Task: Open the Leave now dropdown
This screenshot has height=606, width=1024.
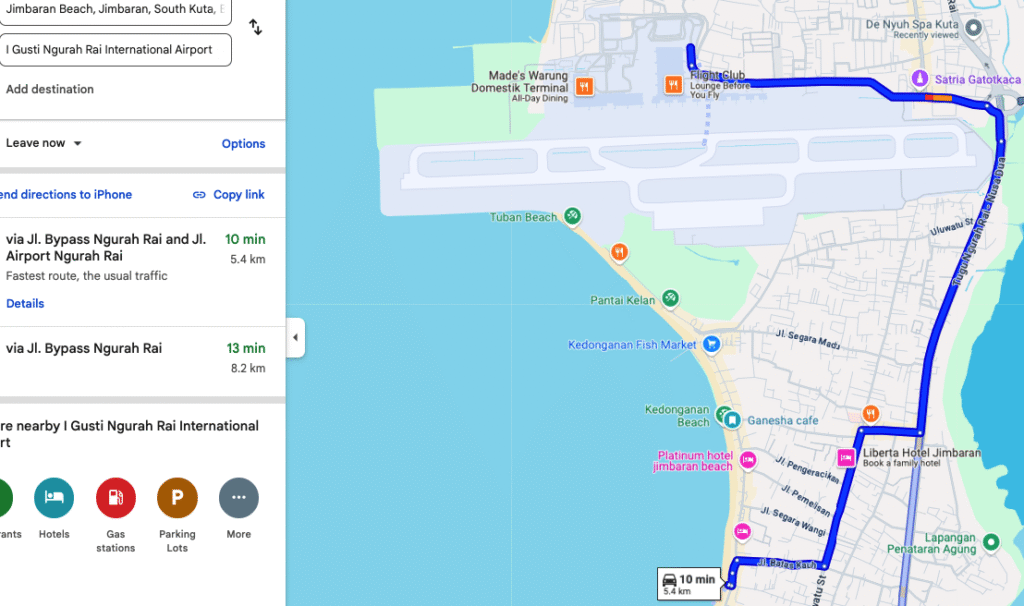Action: [44, 143]
